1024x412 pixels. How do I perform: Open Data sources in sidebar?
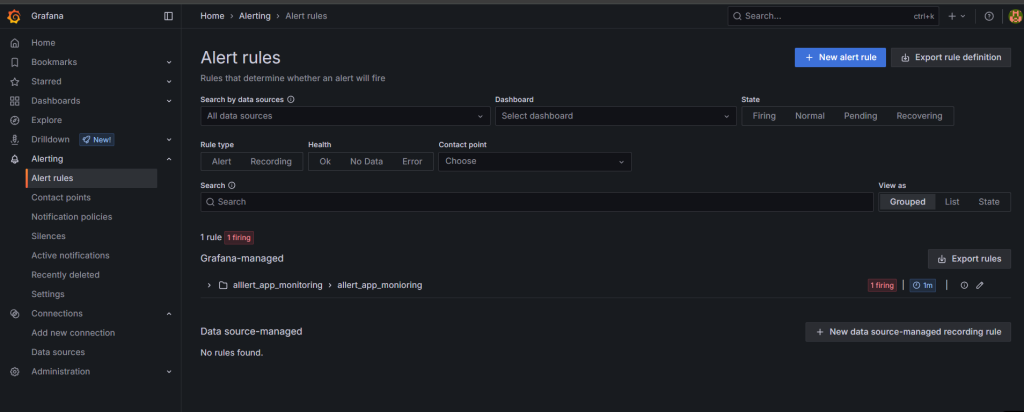[58, 352]
